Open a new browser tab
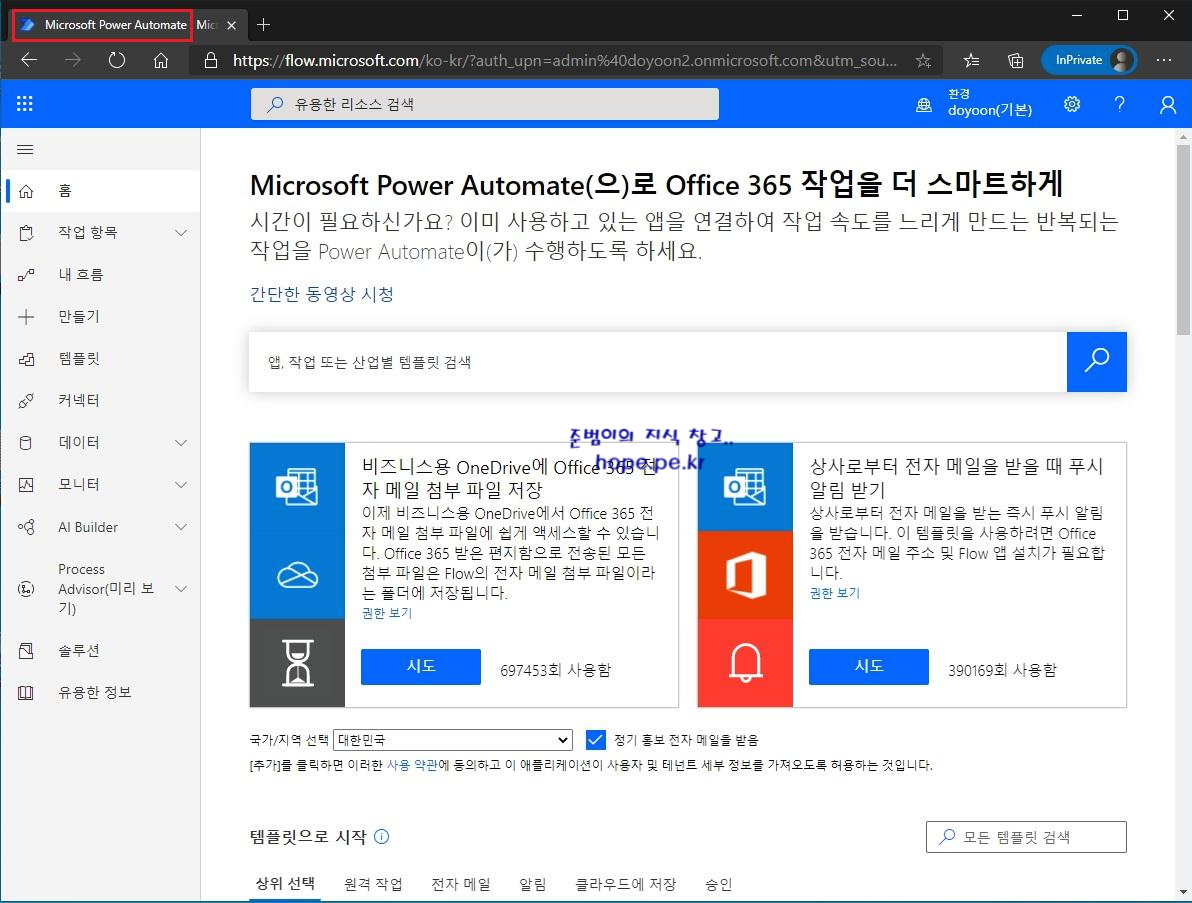 (263, 25)
